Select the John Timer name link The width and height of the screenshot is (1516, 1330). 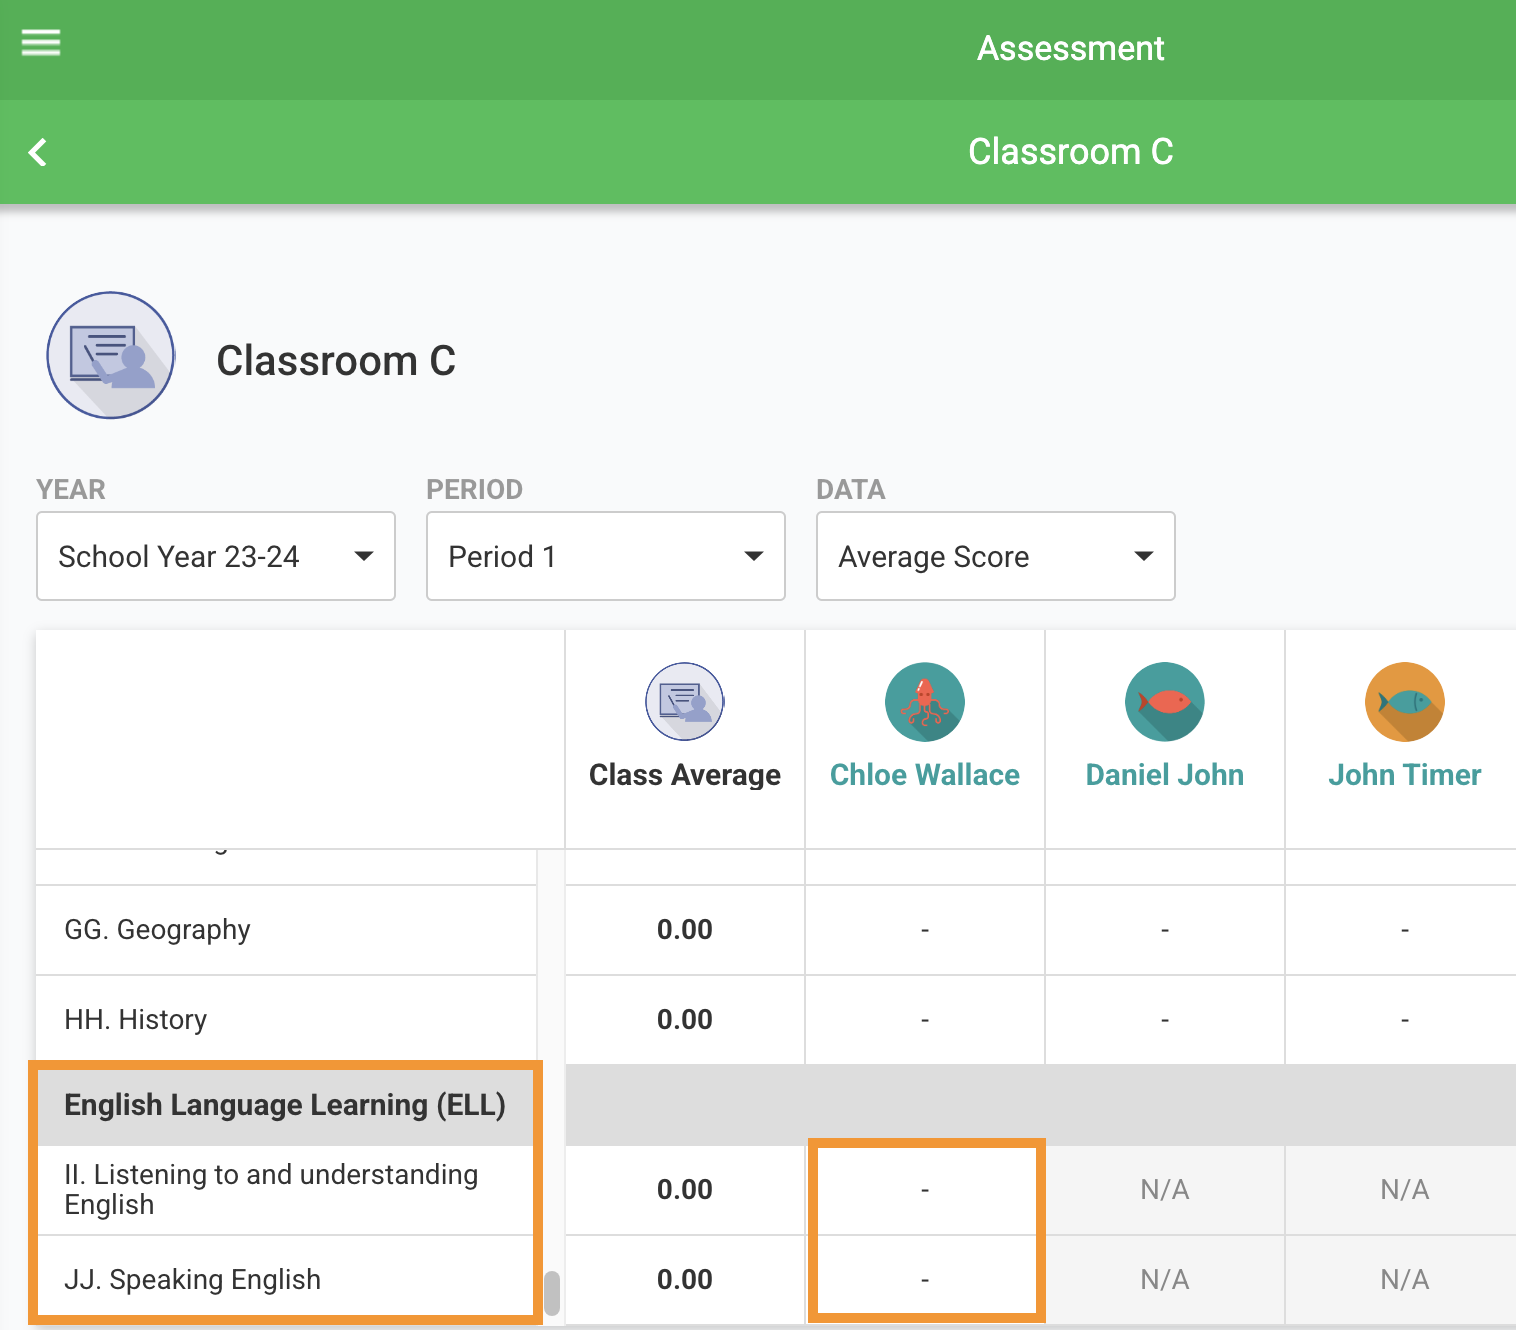click(x=1404, y=775)
